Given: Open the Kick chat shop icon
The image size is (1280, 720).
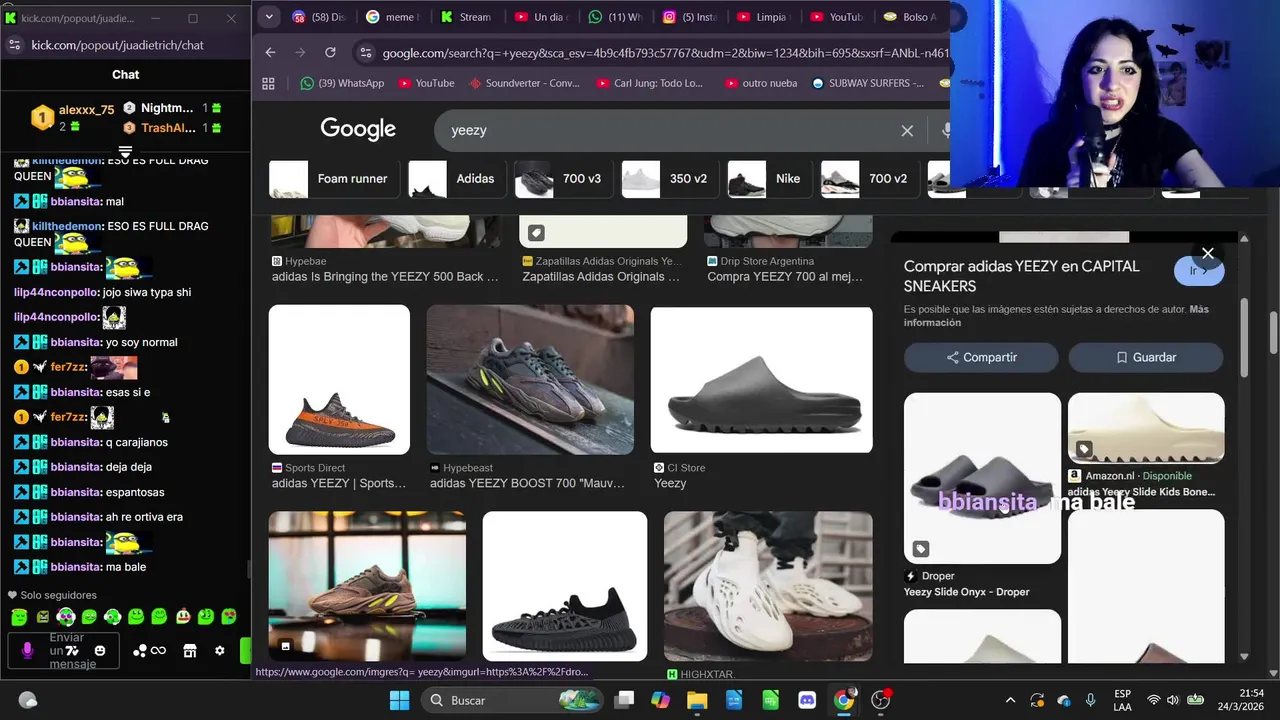Looking at the screenshot, I should 190,651.
